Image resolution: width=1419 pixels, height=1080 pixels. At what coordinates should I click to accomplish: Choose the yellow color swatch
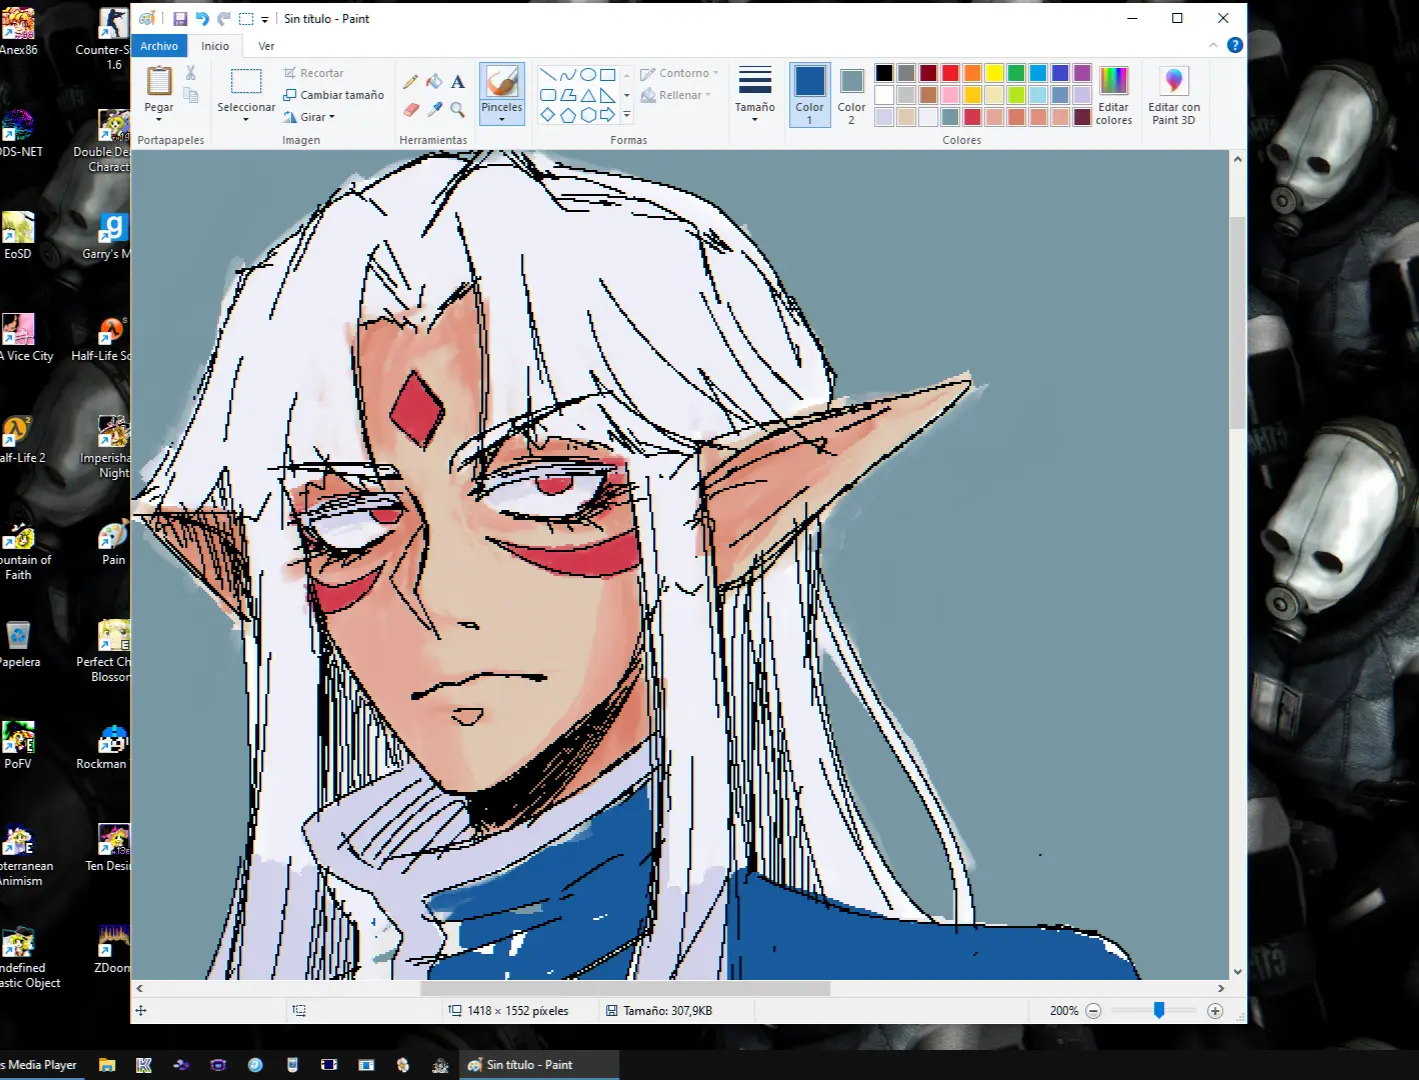coord(994,73)
